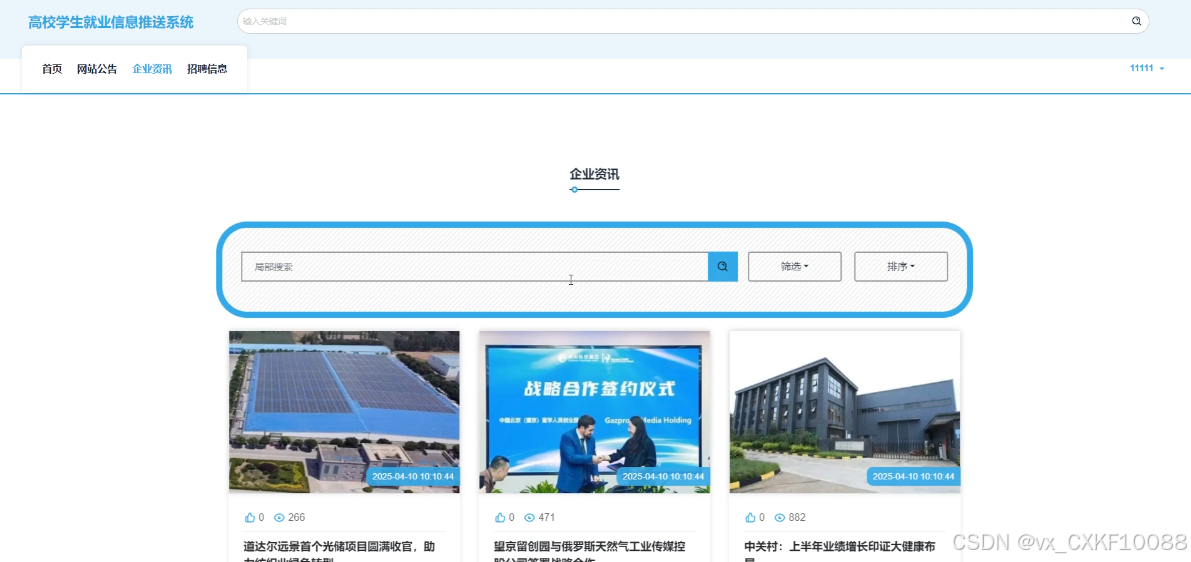Focus the 局部搜索 local search field
The height and width of the screenshot is (562, 1191).
point(475,267)
